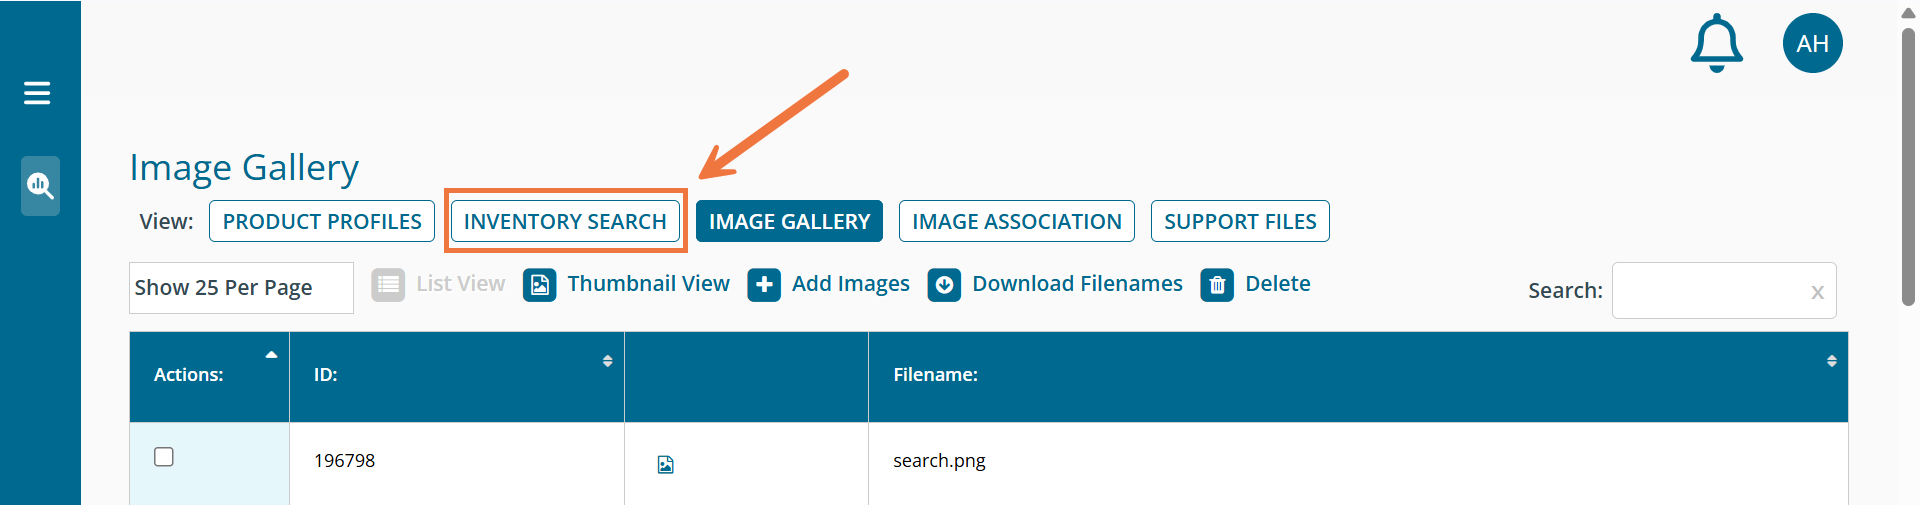This screenshot has width=1920, height=505.
Task: Switch to Product Profiles view
Action: 322,221
